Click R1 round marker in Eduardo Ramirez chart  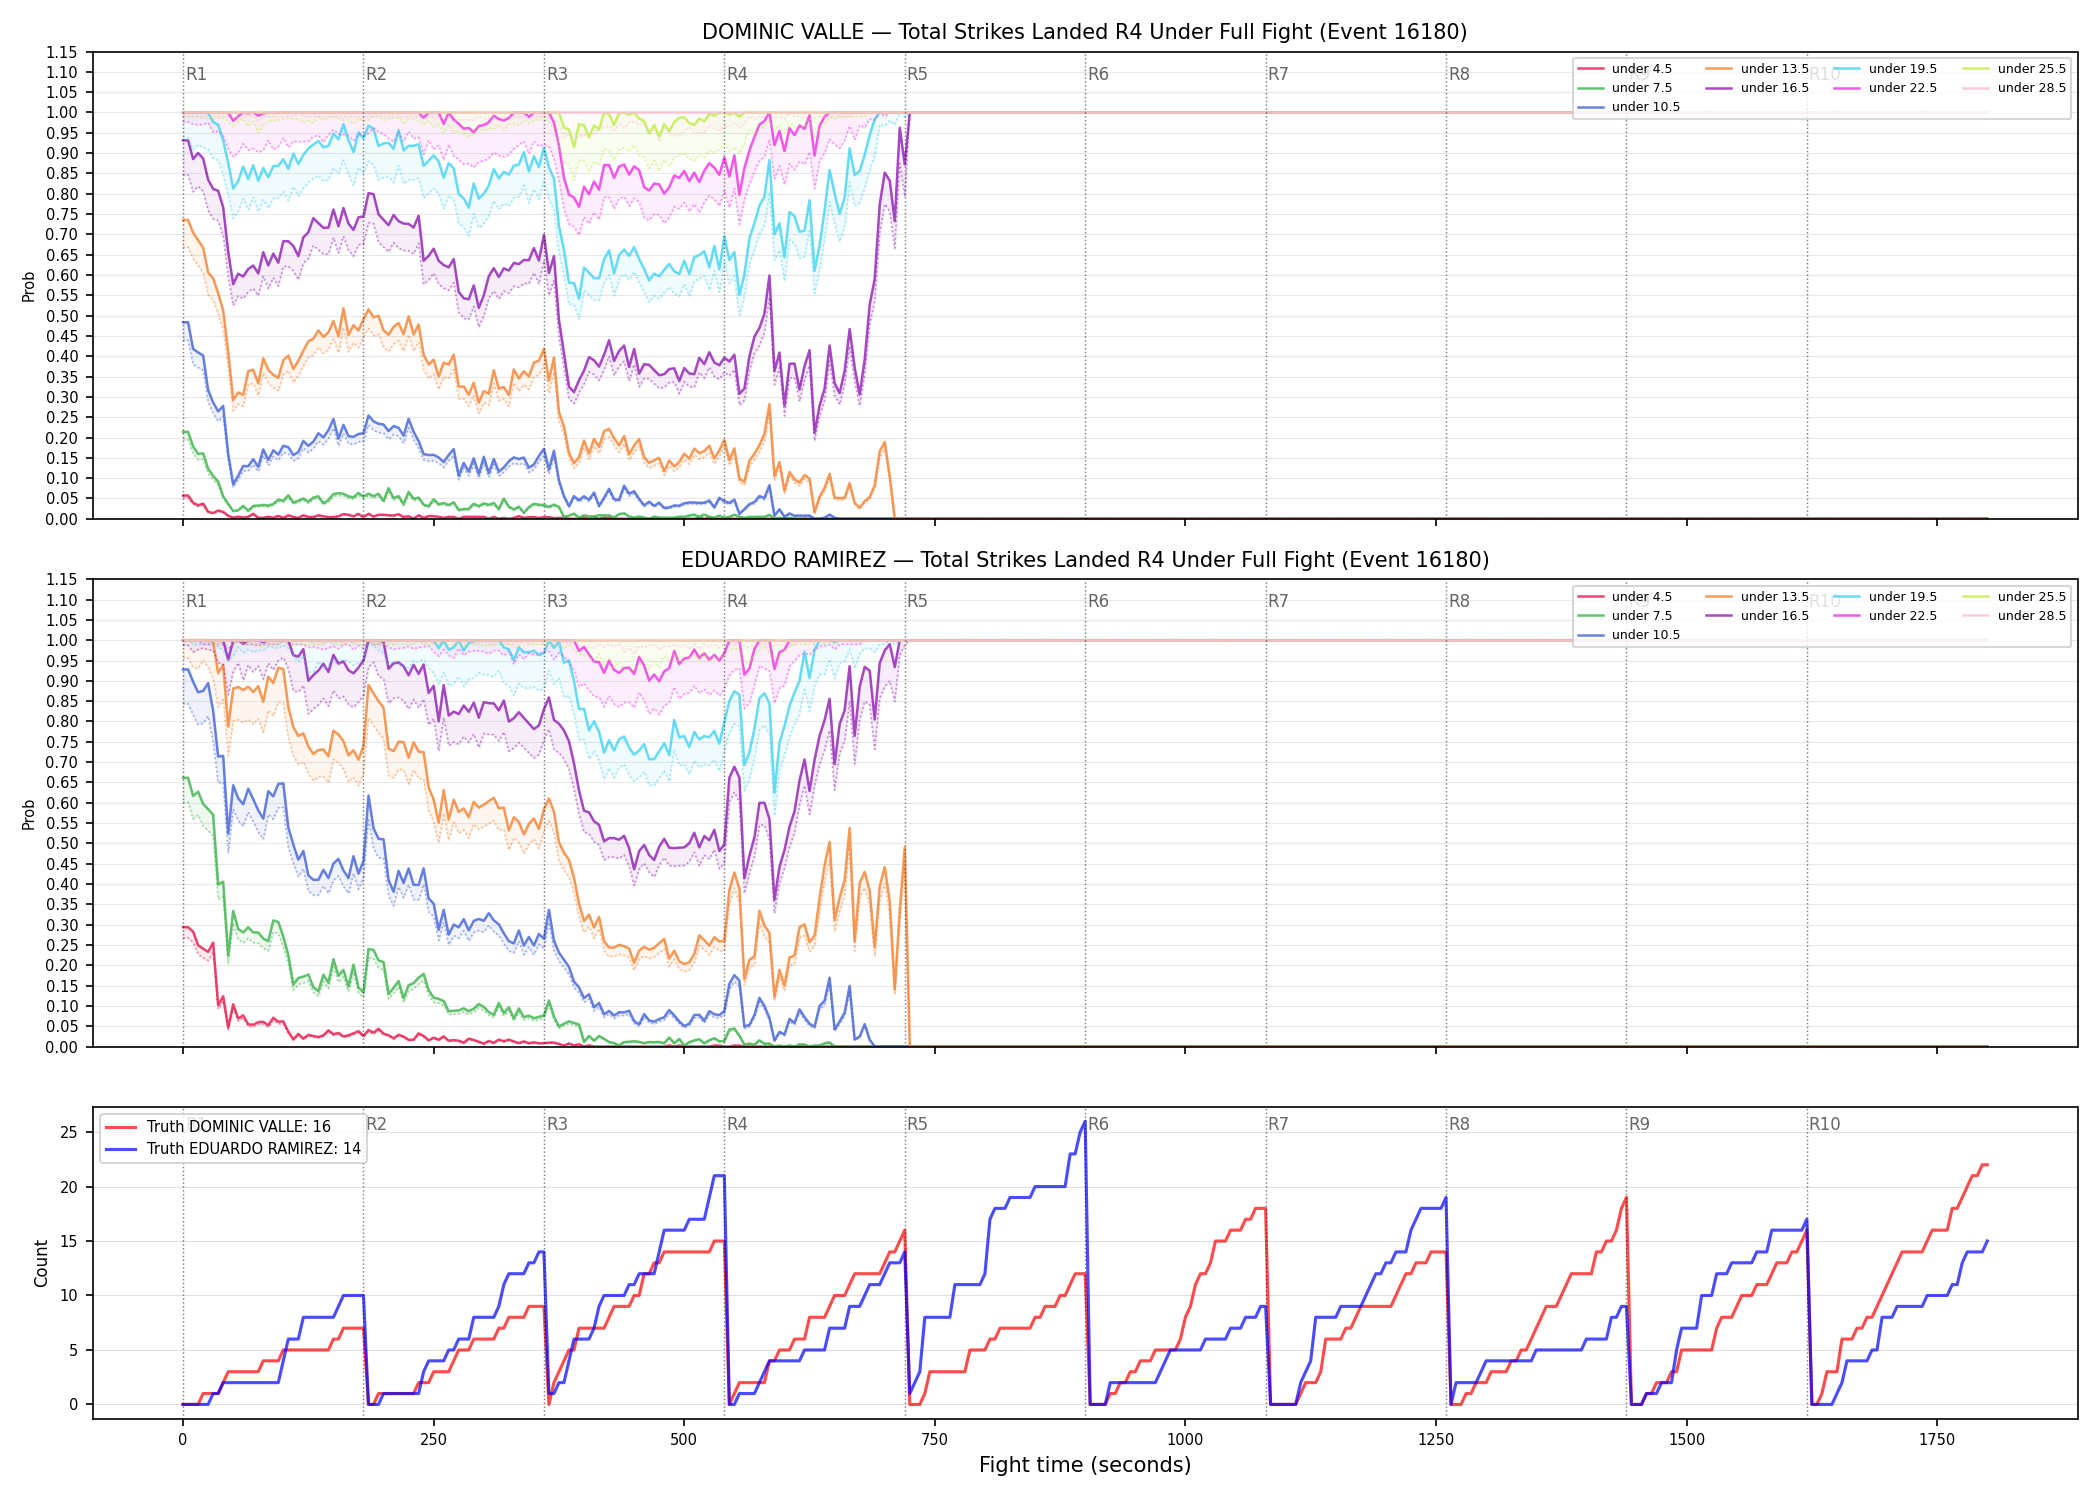[196, 601]
